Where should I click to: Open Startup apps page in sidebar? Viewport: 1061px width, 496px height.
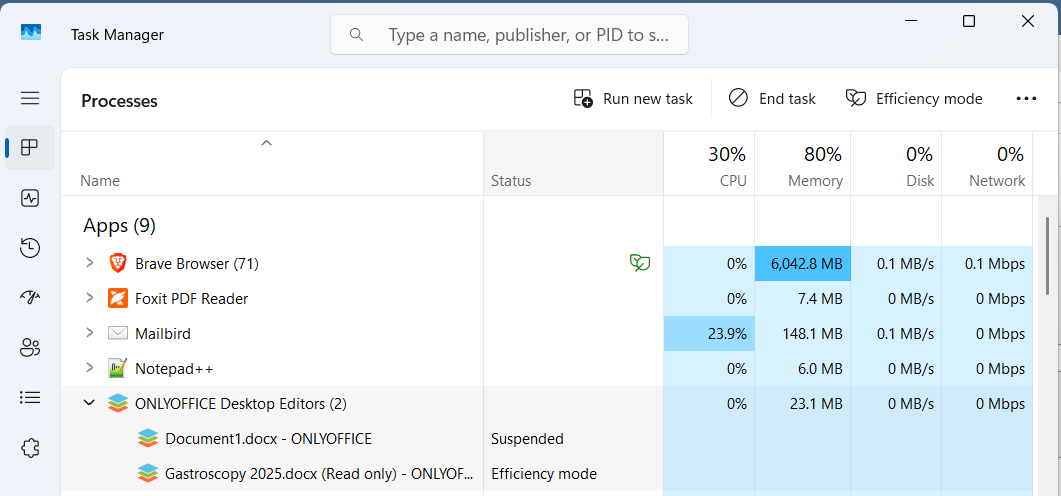(30, 298)
